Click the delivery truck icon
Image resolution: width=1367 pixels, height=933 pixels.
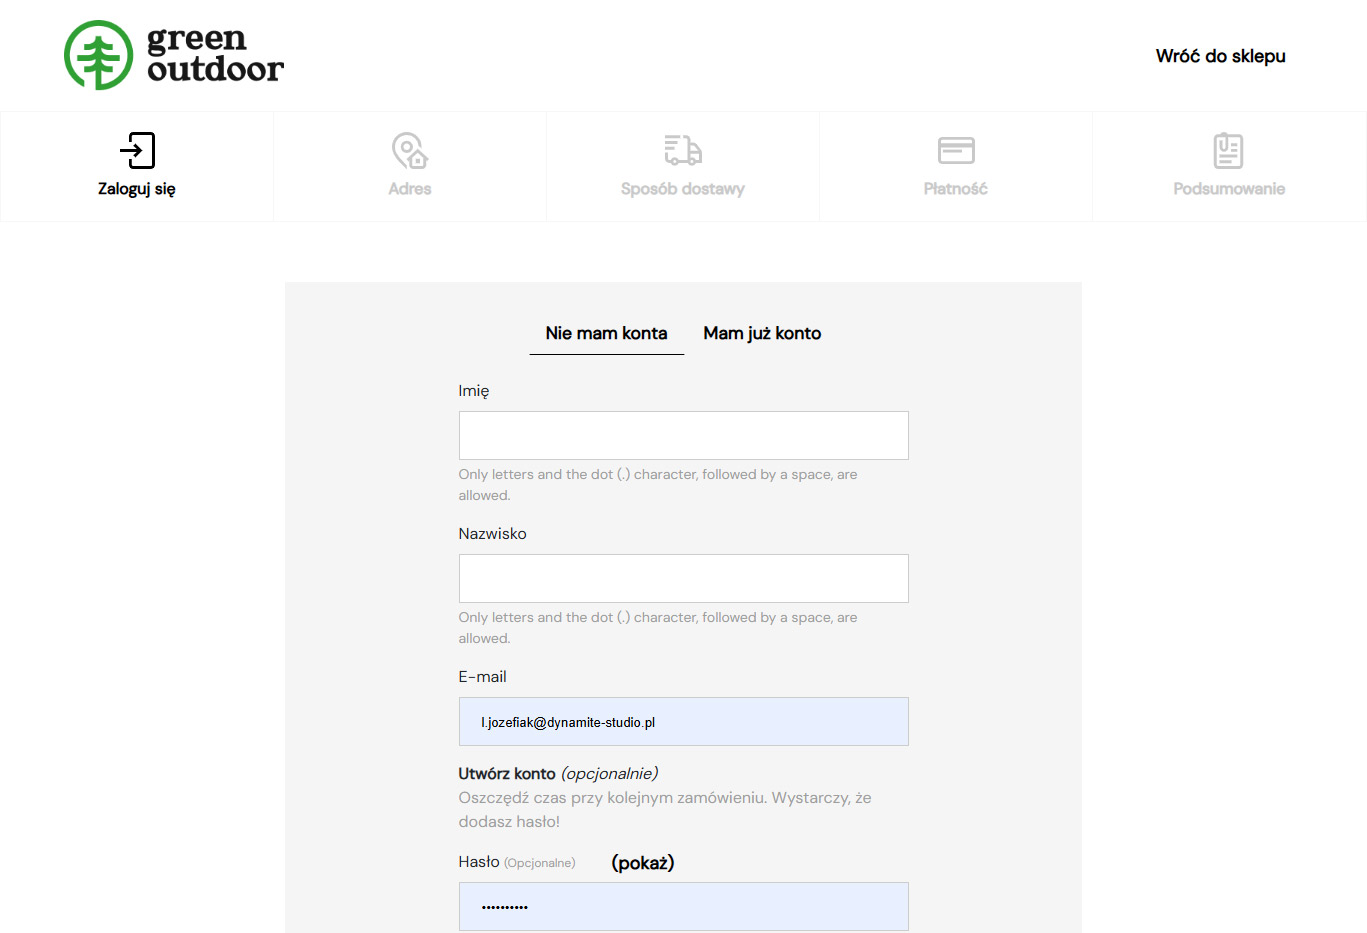click(x=683, y=151)
